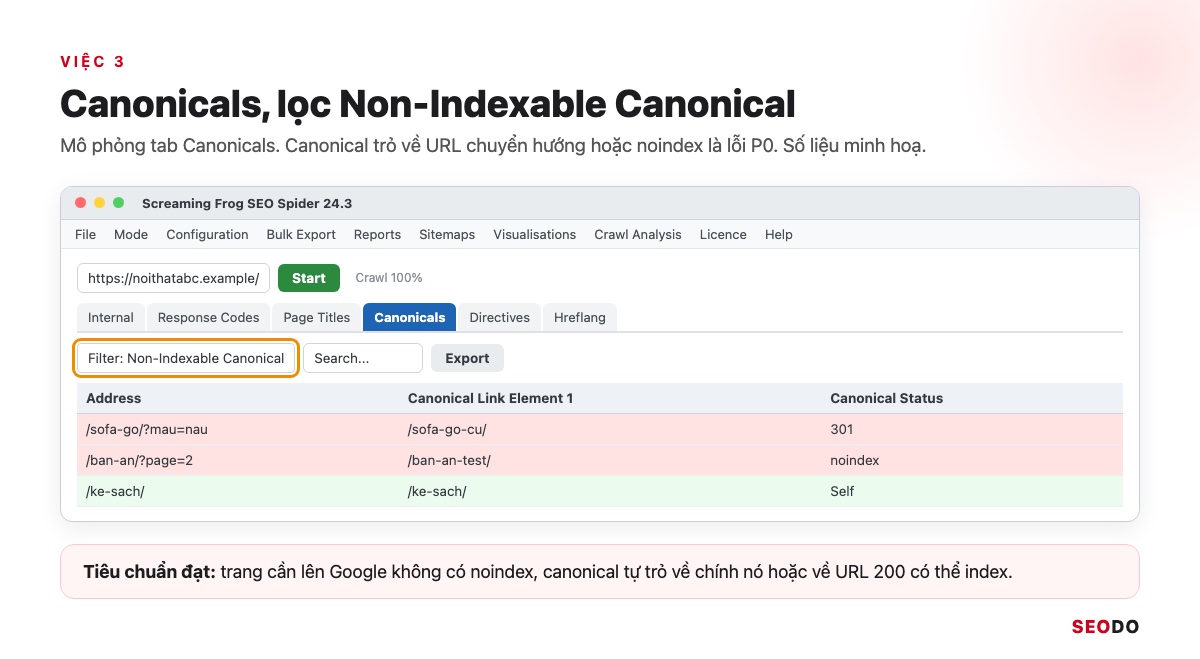Open the Visualisations menu
The width and height of the screenshot is (1200, 659).
point(535,234)
